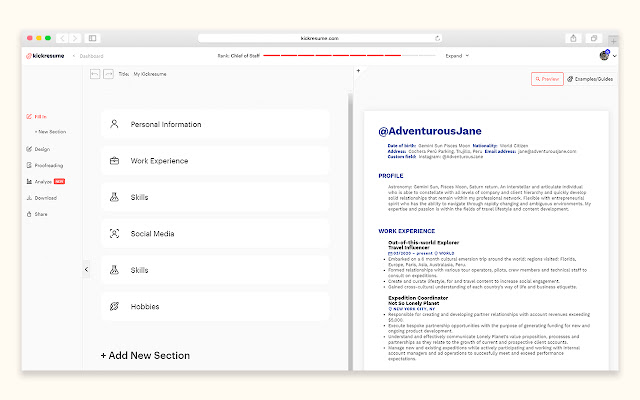
Task: Click the Personal Information person icon
Action: (x=114, y=124)
